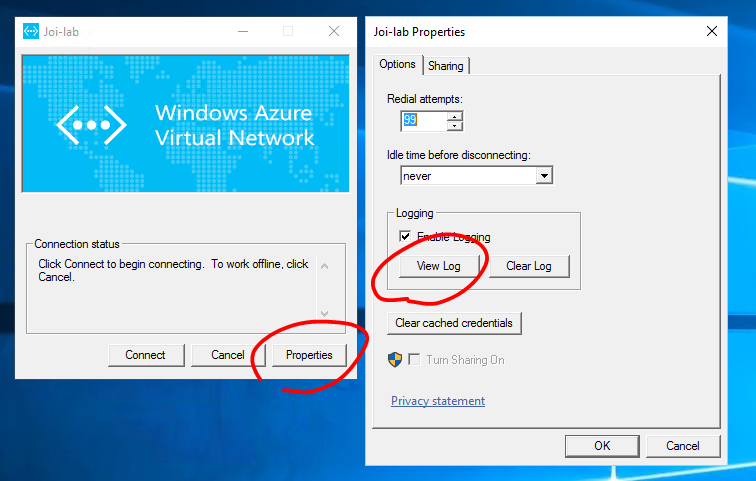Click the Joi-lab window title icon
The width and height of the screenshot is (756, 481).
click(31, 31)
